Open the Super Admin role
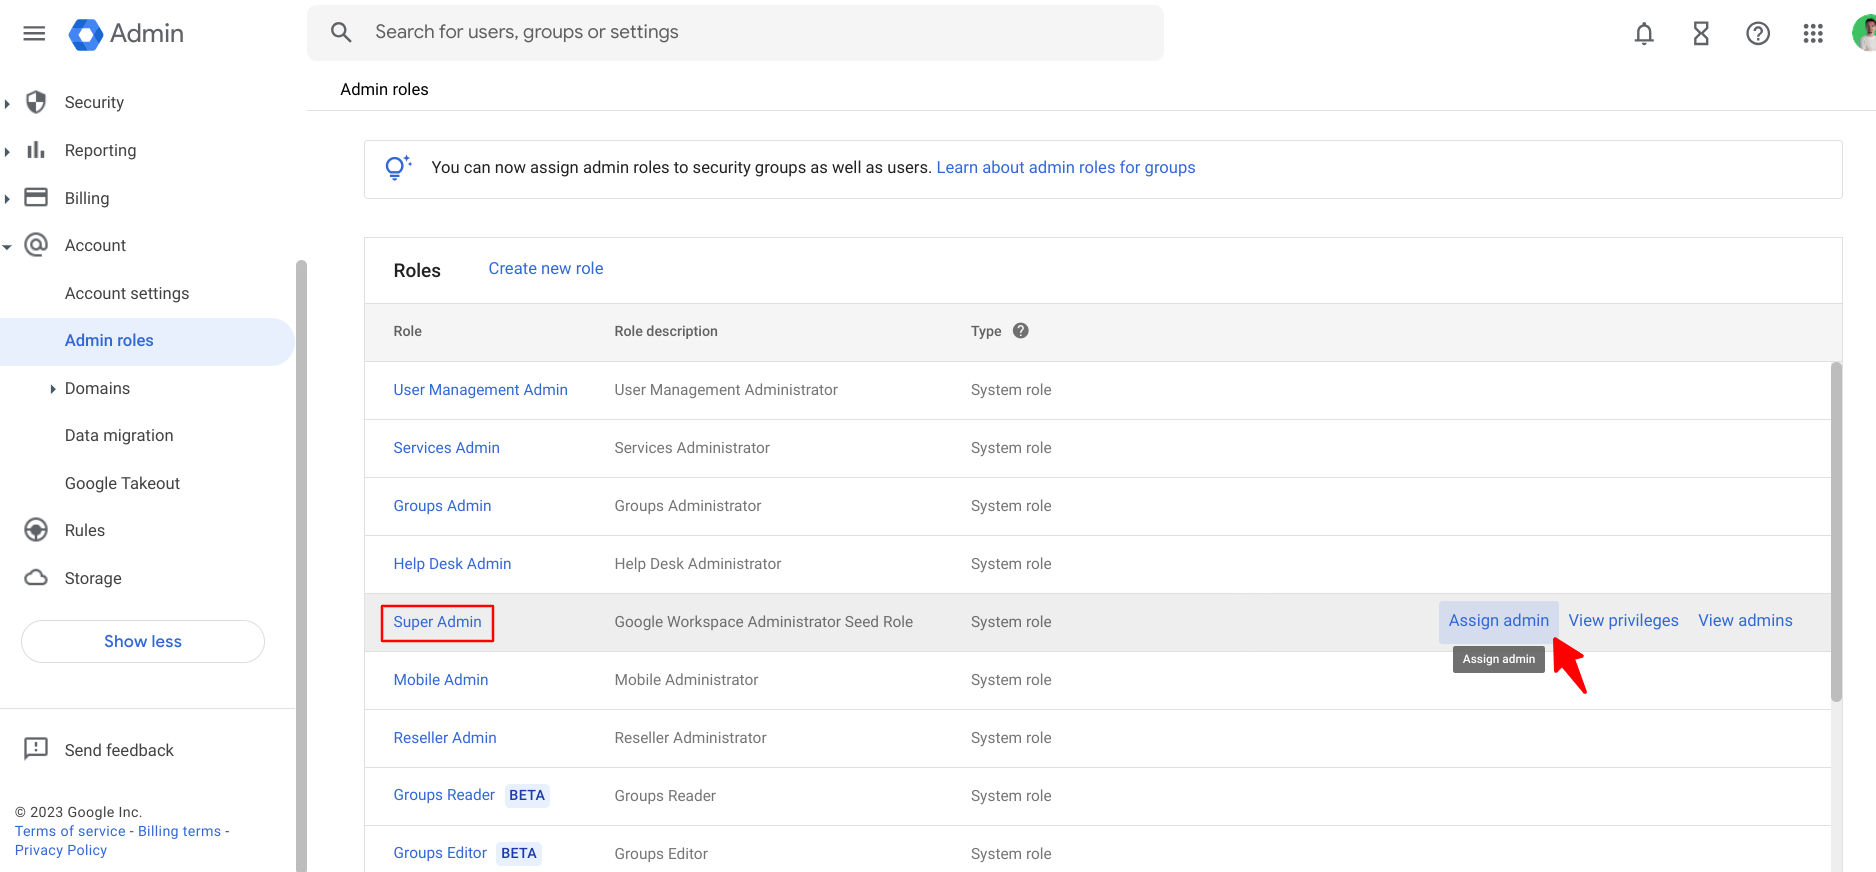This screenshot has height=872, width=1876. [437, 622]
